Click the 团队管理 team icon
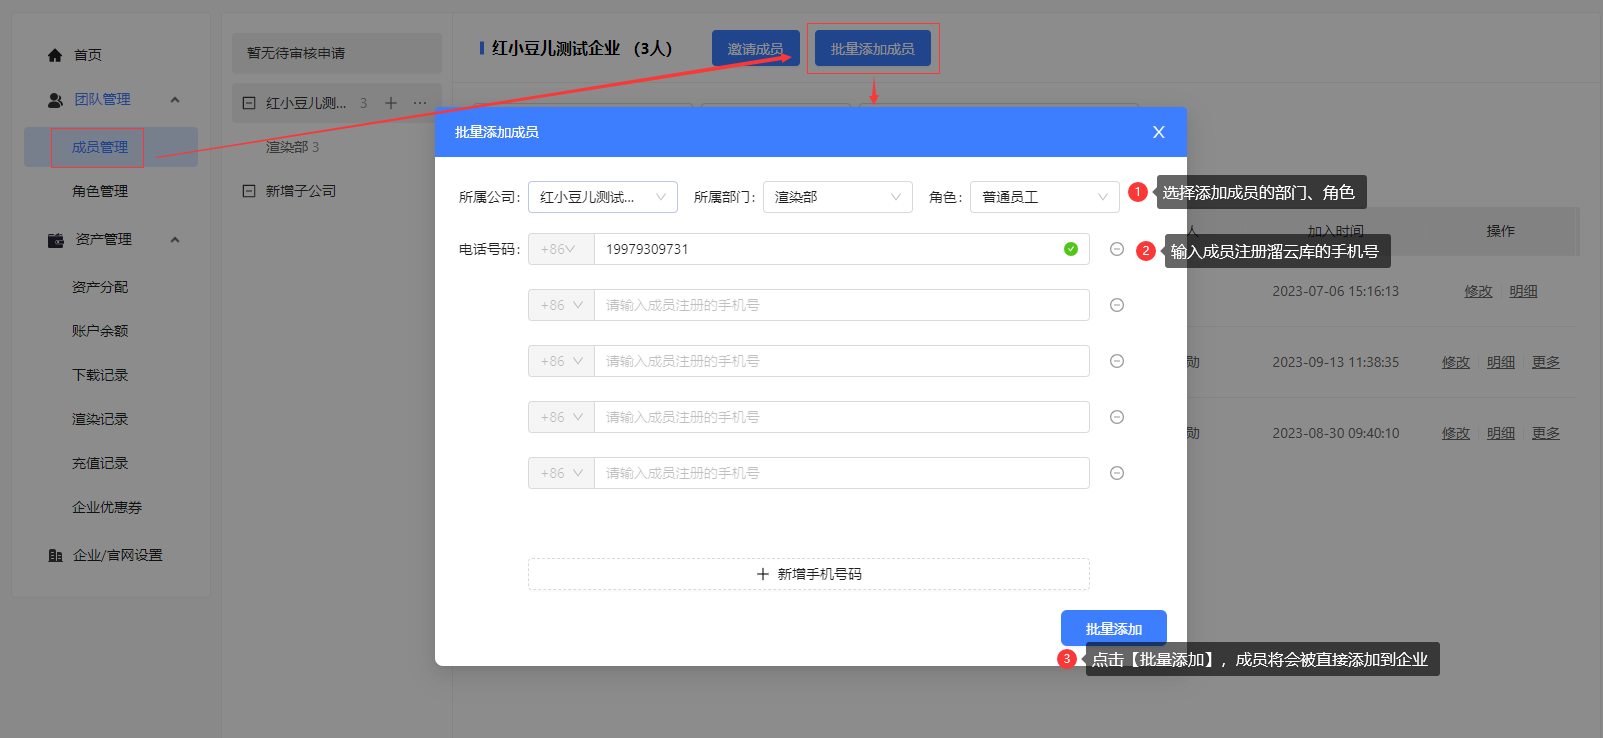Screen dimensions: 1603x738 tap(55, 100)
